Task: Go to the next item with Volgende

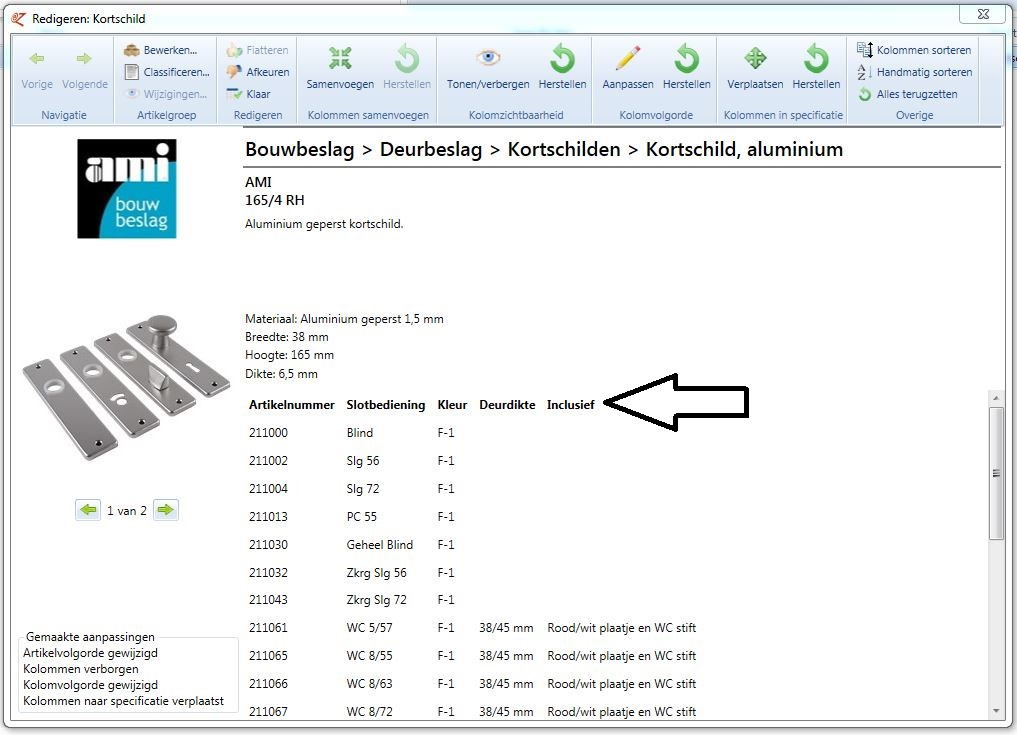Action: (84, 70)
